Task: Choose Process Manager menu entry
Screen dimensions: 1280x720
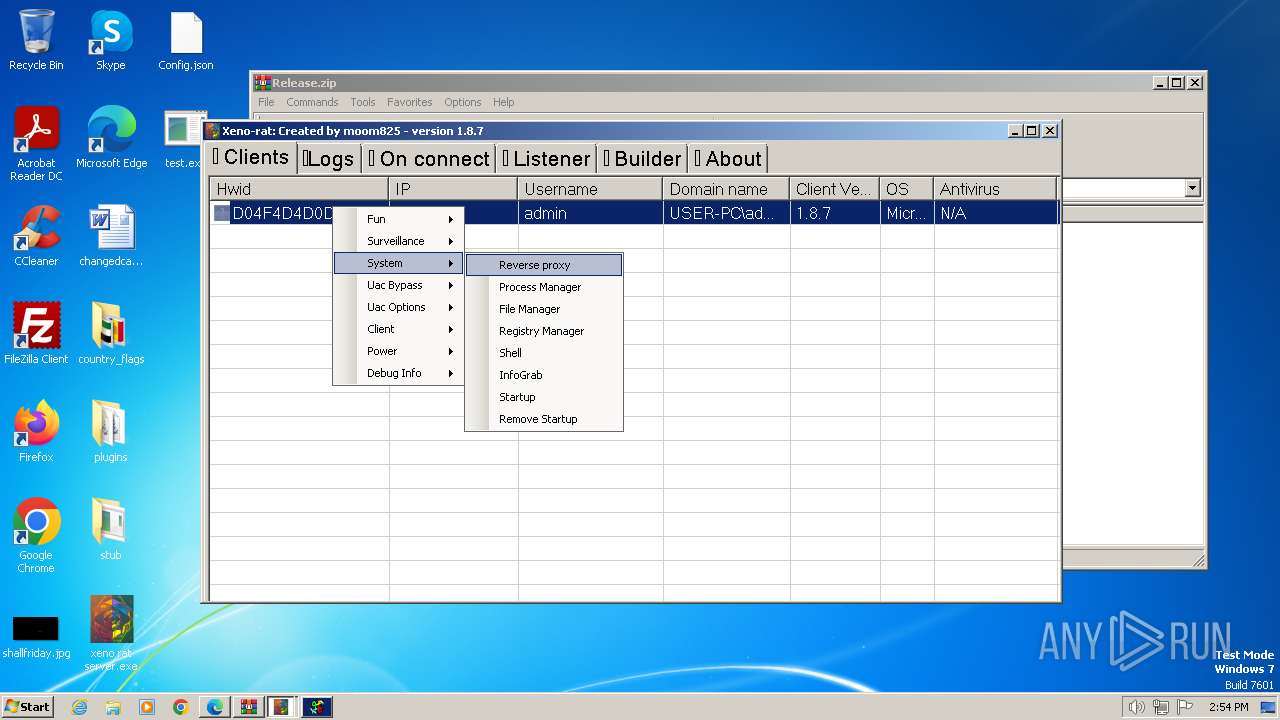Action: pos(544,287)
